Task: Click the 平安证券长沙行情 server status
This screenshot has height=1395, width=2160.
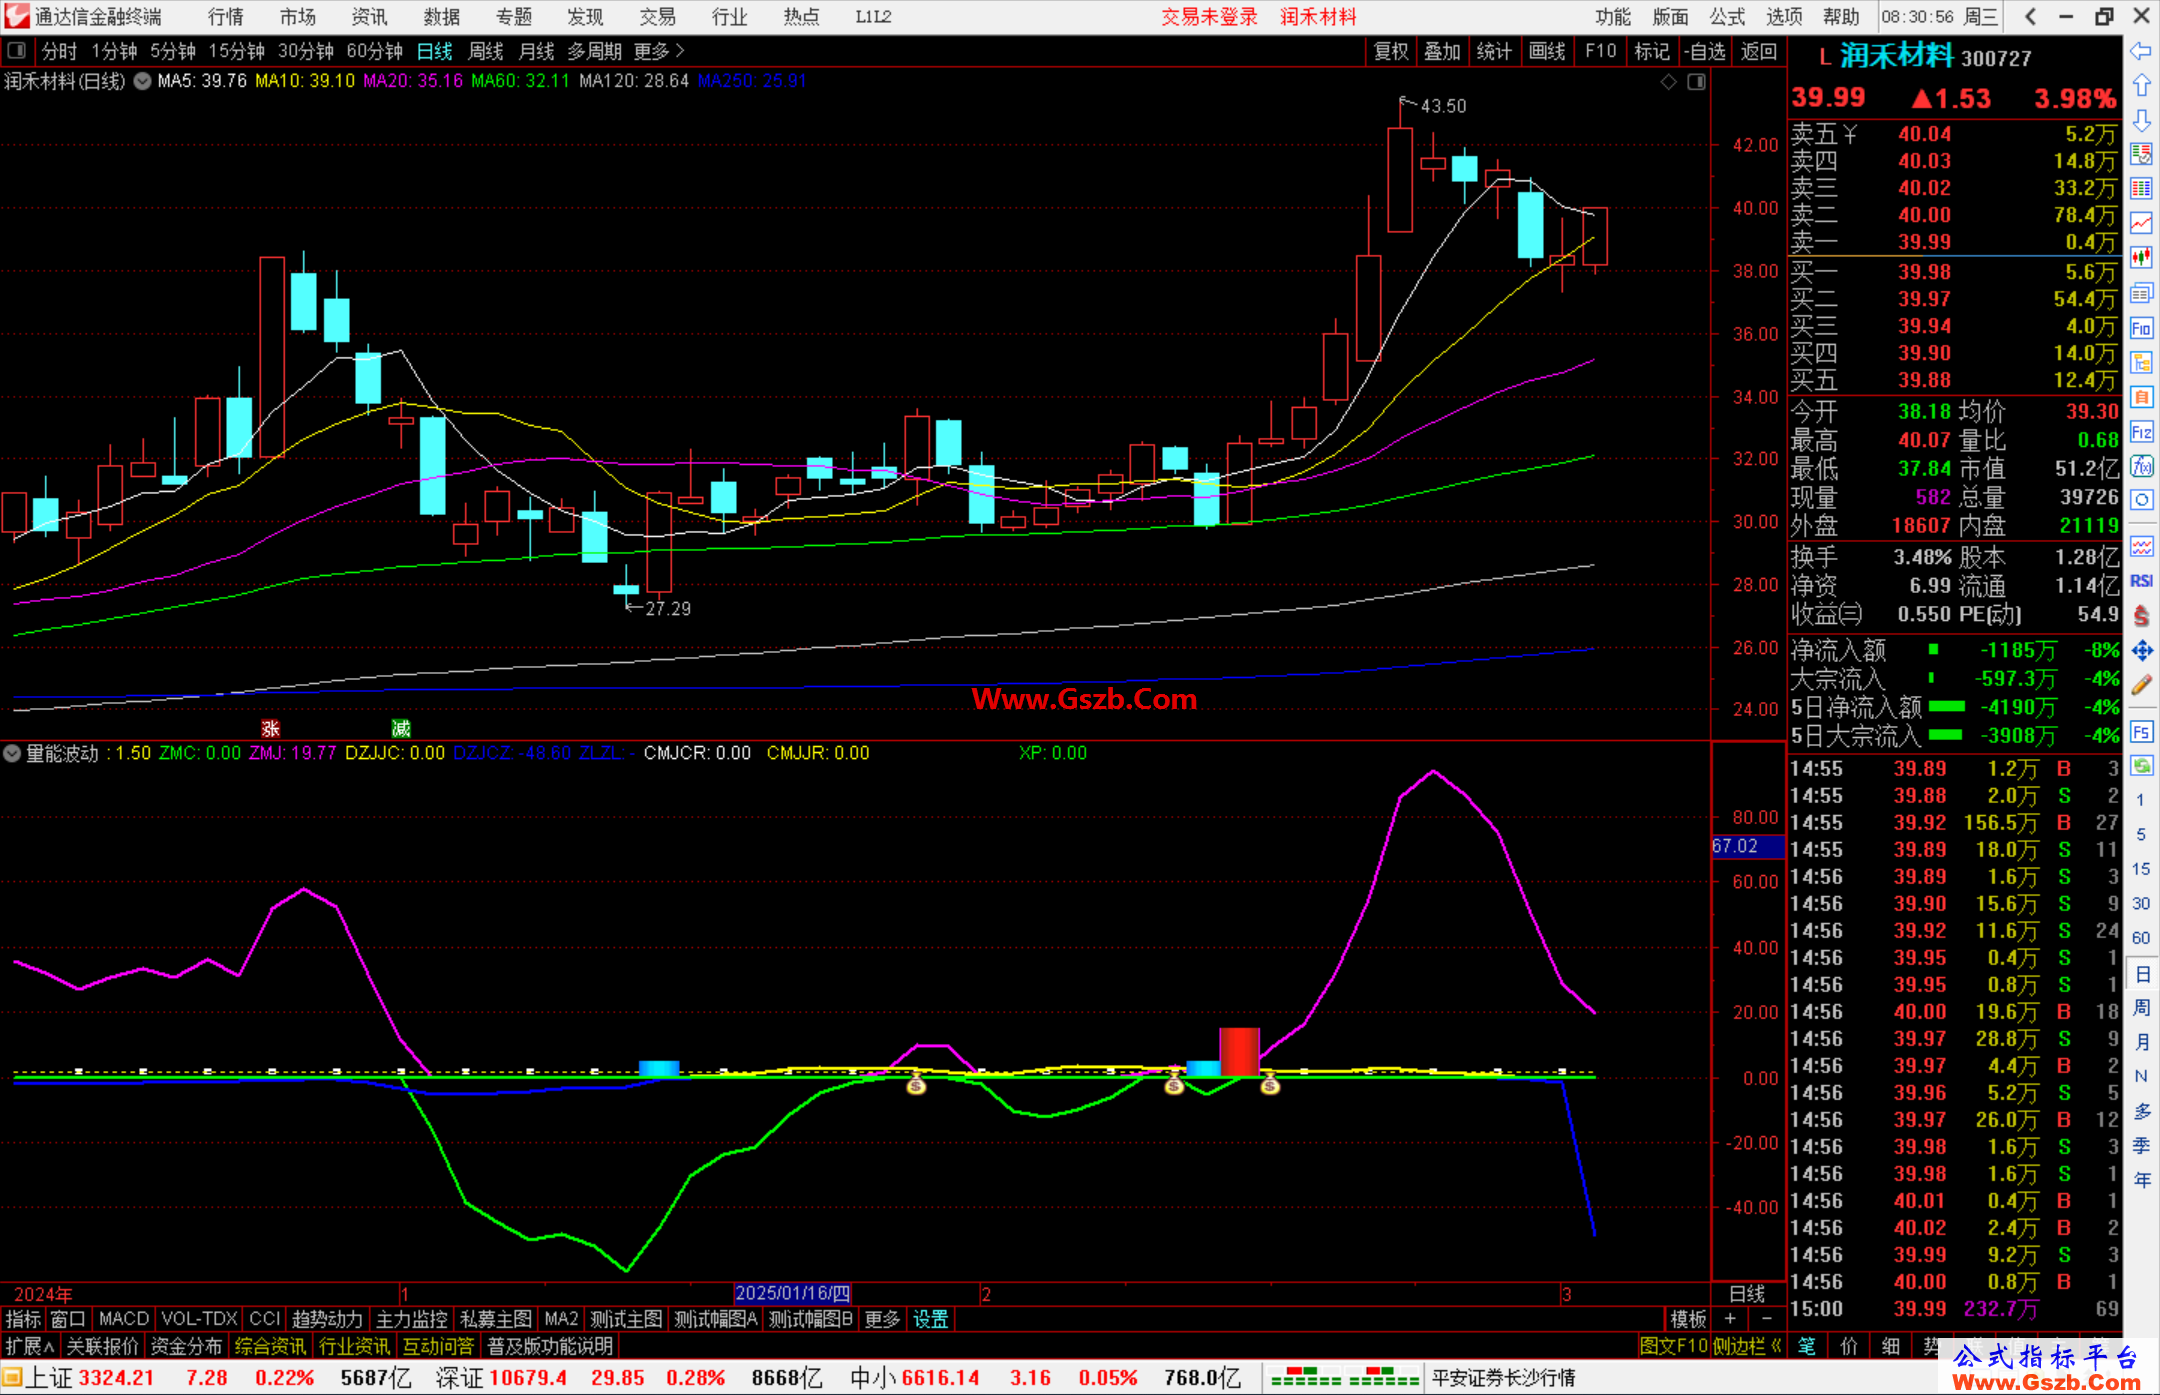Action: 1504,1377
